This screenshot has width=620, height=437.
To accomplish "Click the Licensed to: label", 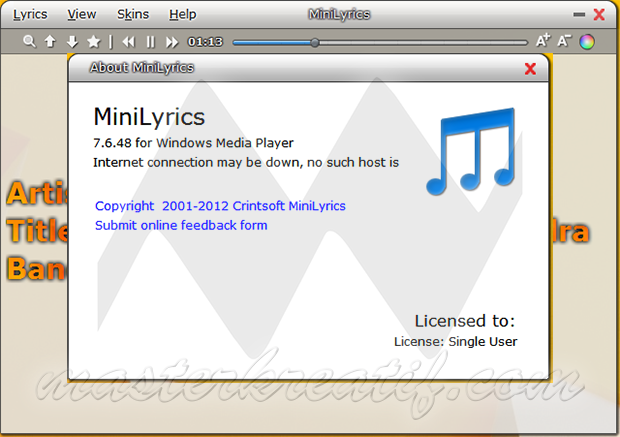I will pos(465,321).
